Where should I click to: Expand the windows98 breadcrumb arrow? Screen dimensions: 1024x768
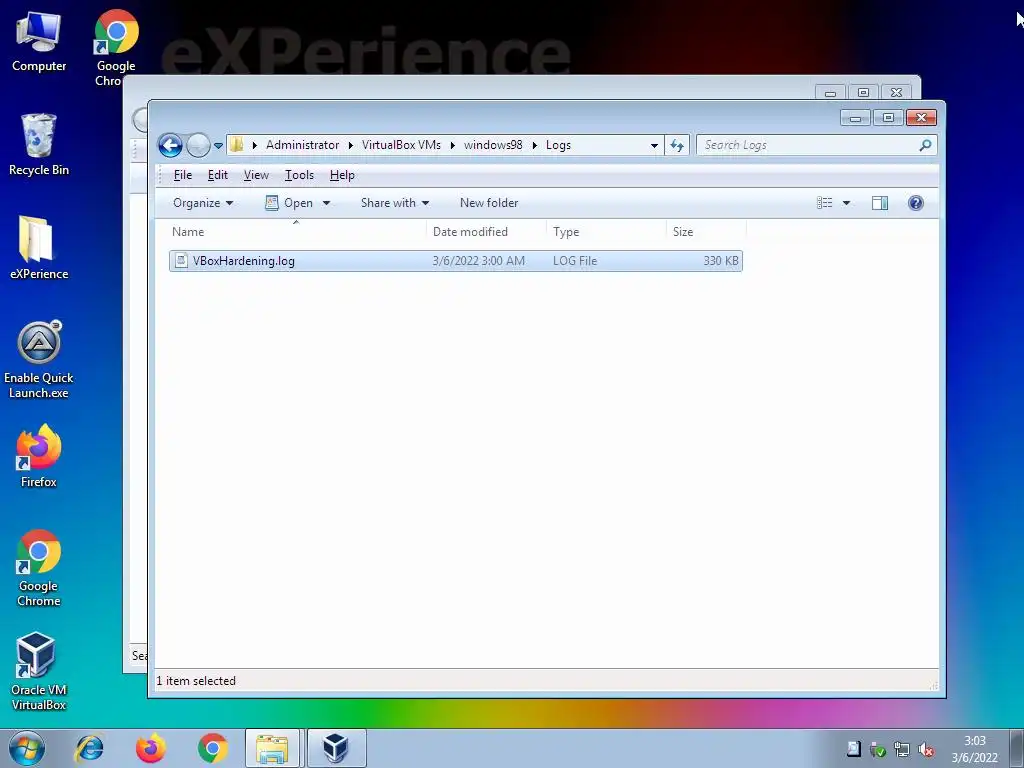coord(534,145)
